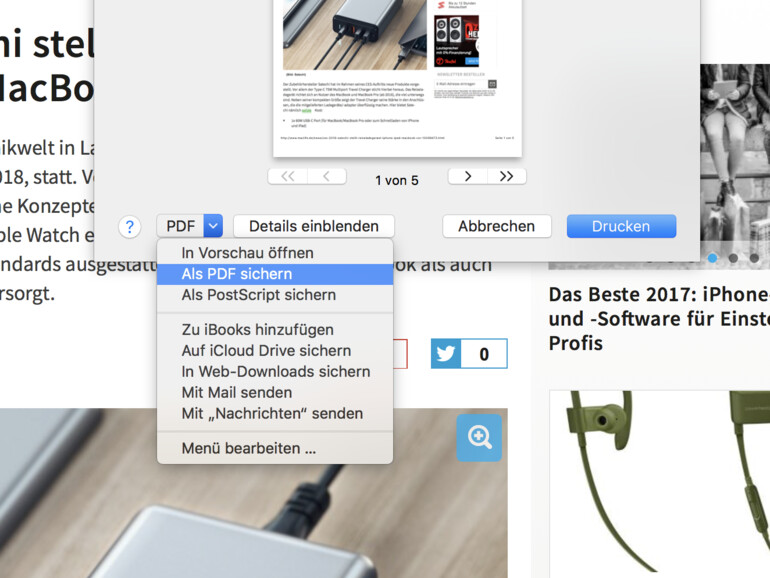Viewport: 770px width, 578px height.
Task: Click the olive earphones product image
Action: (660, 484)
